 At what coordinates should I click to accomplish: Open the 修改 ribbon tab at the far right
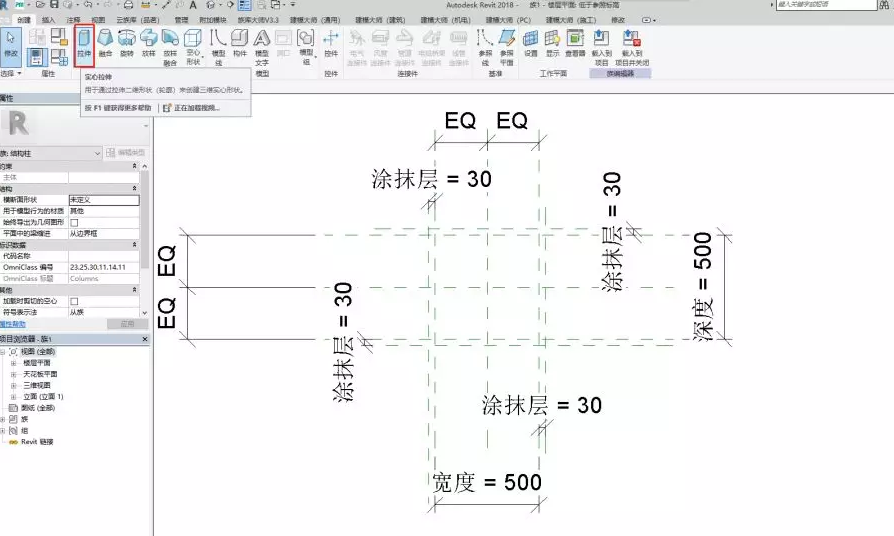[x=618, y=20]
